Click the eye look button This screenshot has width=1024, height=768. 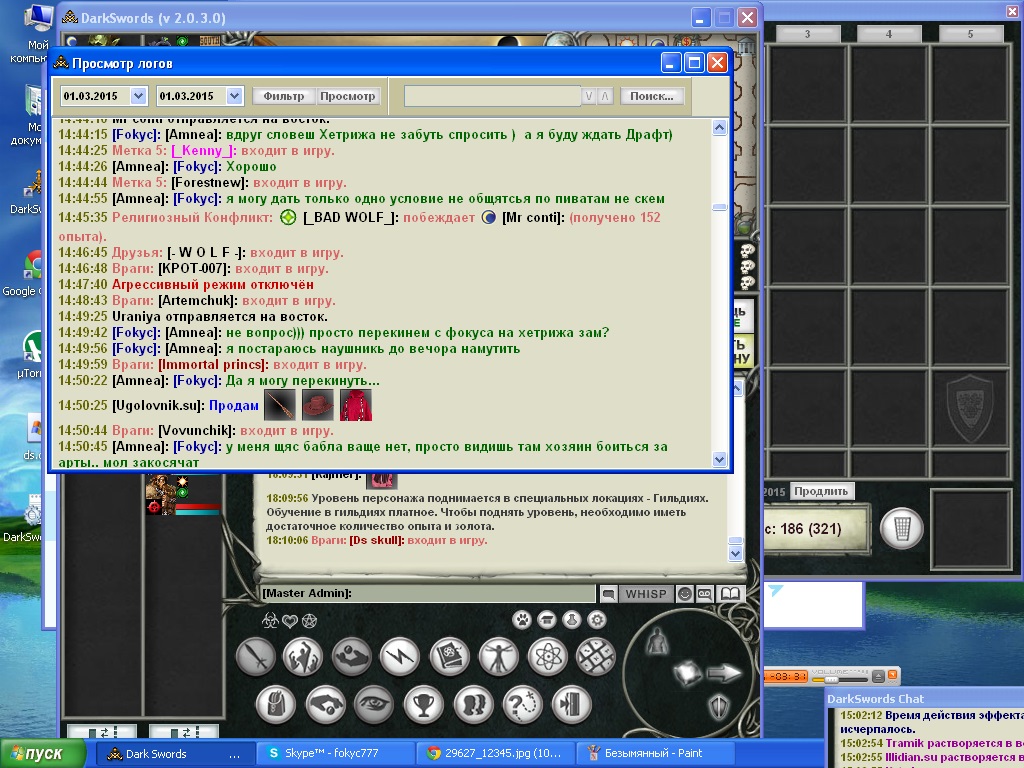374,705
